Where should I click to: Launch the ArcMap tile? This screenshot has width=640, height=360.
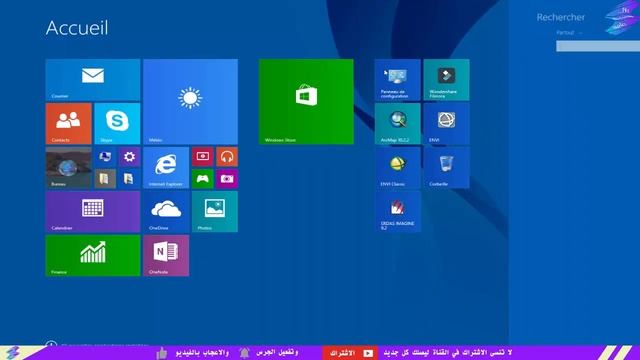point(398,124)
